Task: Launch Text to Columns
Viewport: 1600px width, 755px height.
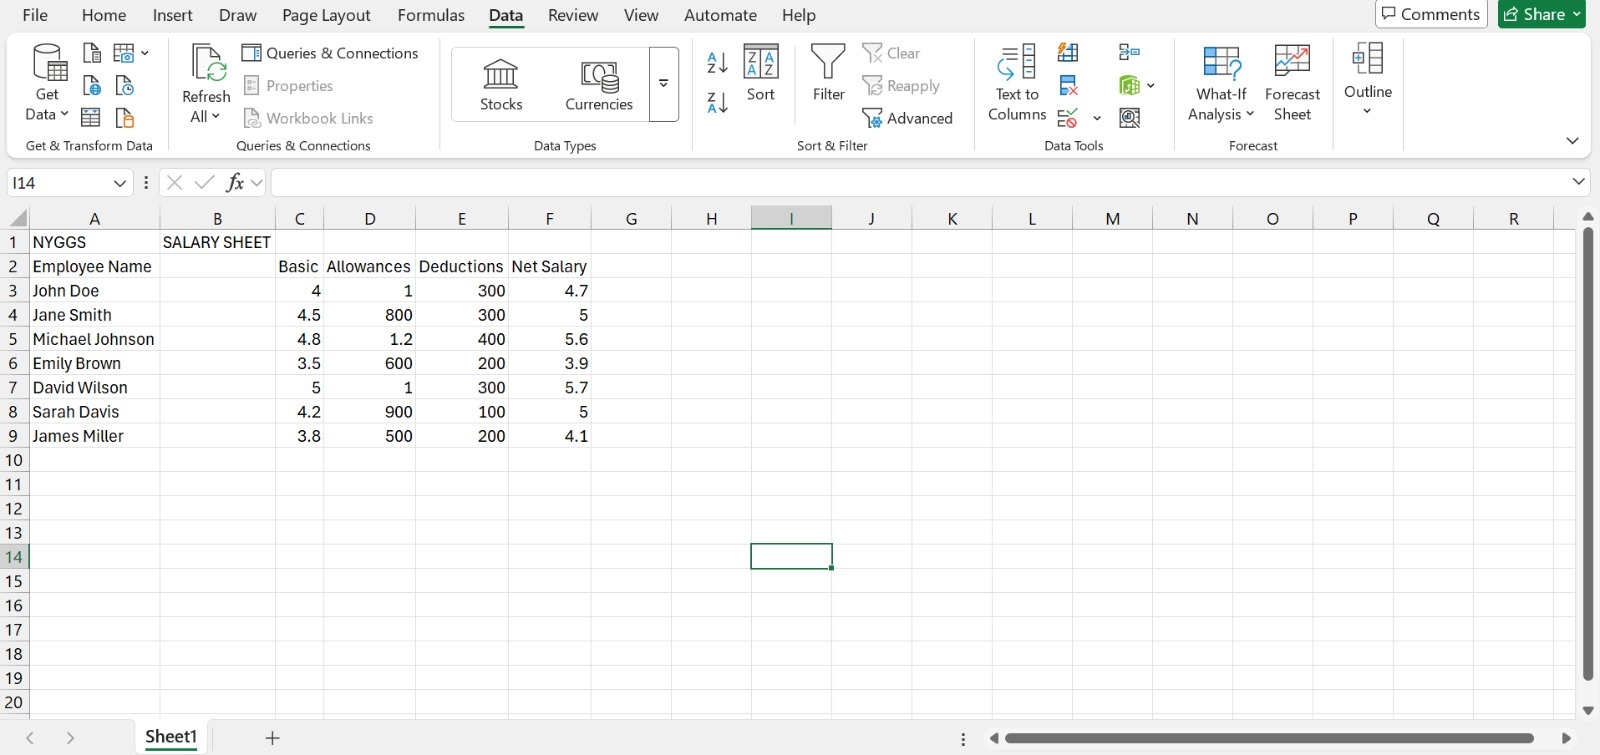Action: tap(1017, 83)
